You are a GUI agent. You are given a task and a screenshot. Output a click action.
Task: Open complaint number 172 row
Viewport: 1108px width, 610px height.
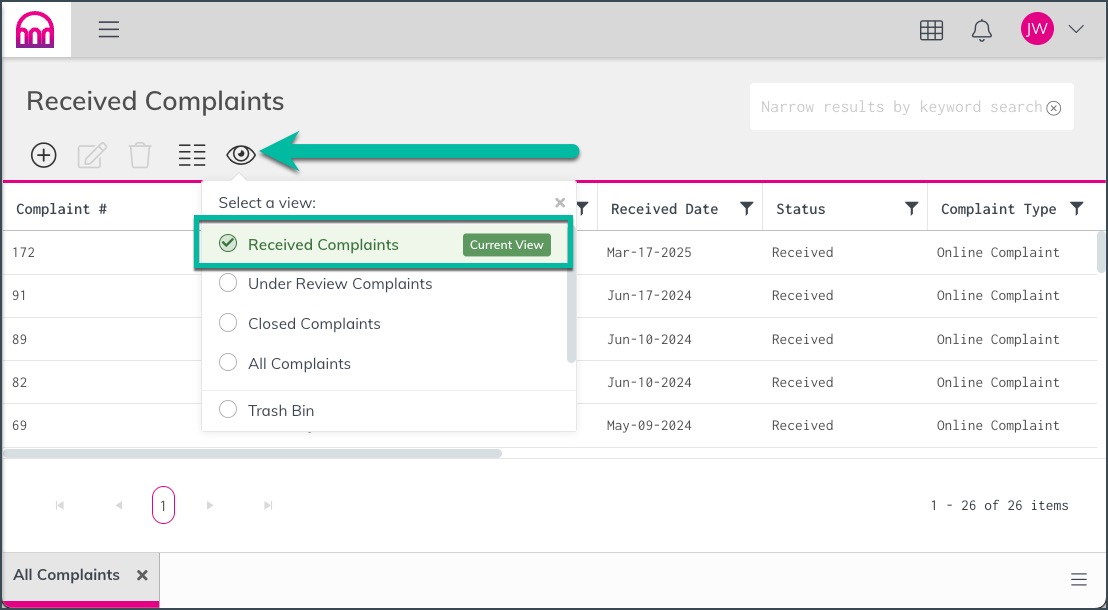click(23, 252)
